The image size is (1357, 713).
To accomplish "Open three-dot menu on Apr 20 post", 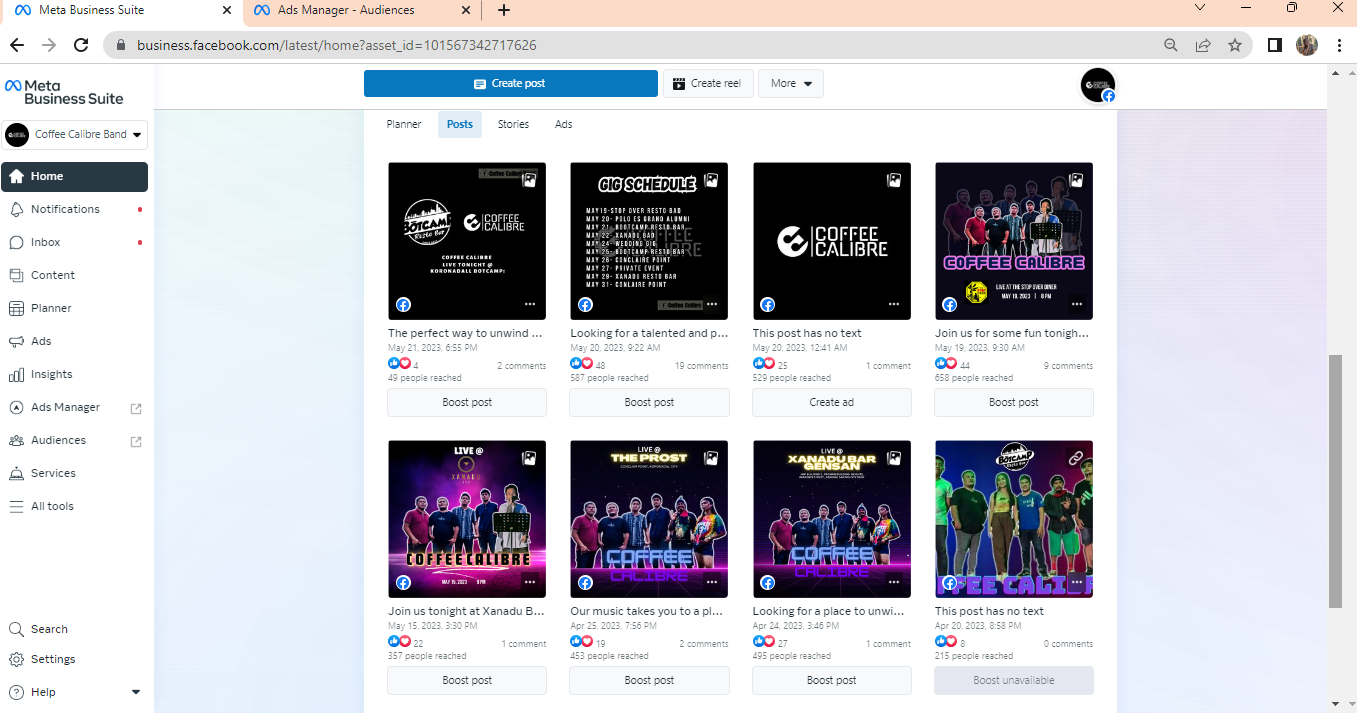I will (x=1077, y=582).
